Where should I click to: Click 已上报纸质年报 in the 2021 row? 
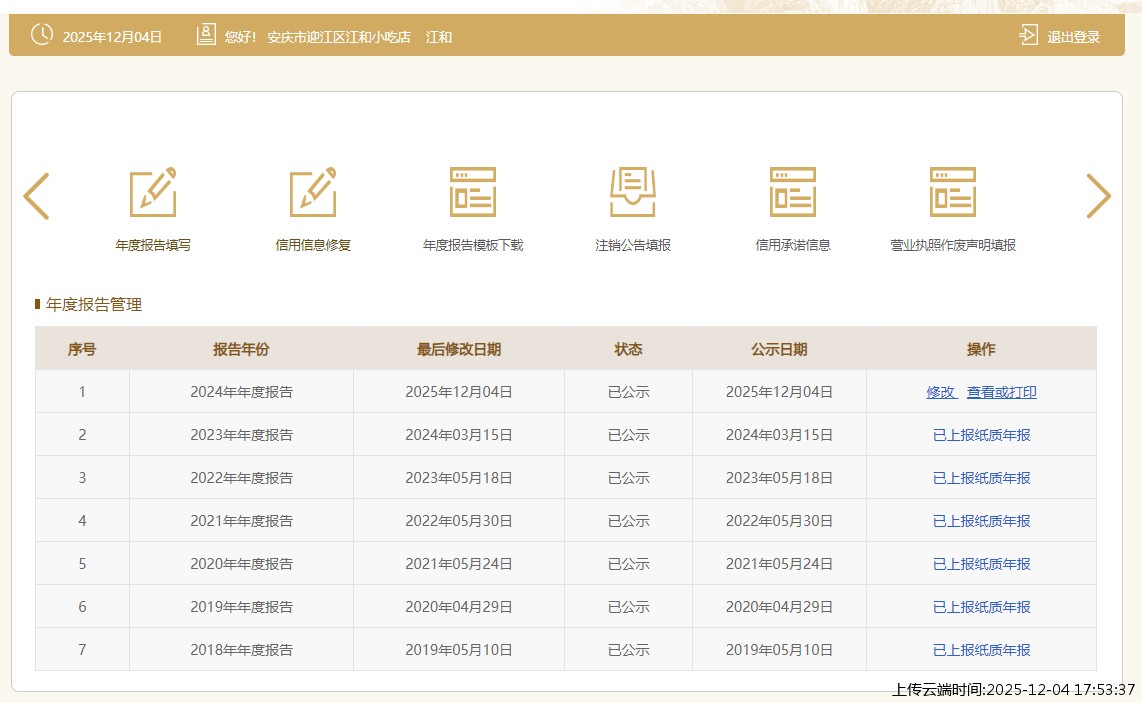pyautogui.click(x=981, y=521)
